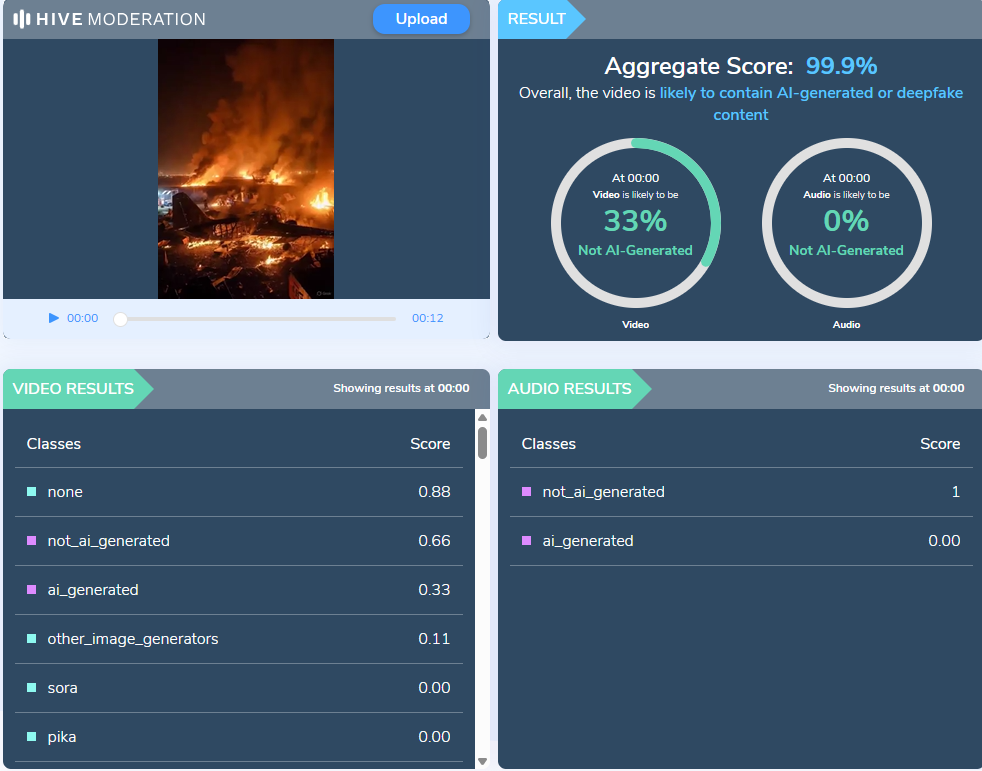This screenshot has height=771, width=982.
Task: Click the video results scrollbar thumb
Action: 482,442
